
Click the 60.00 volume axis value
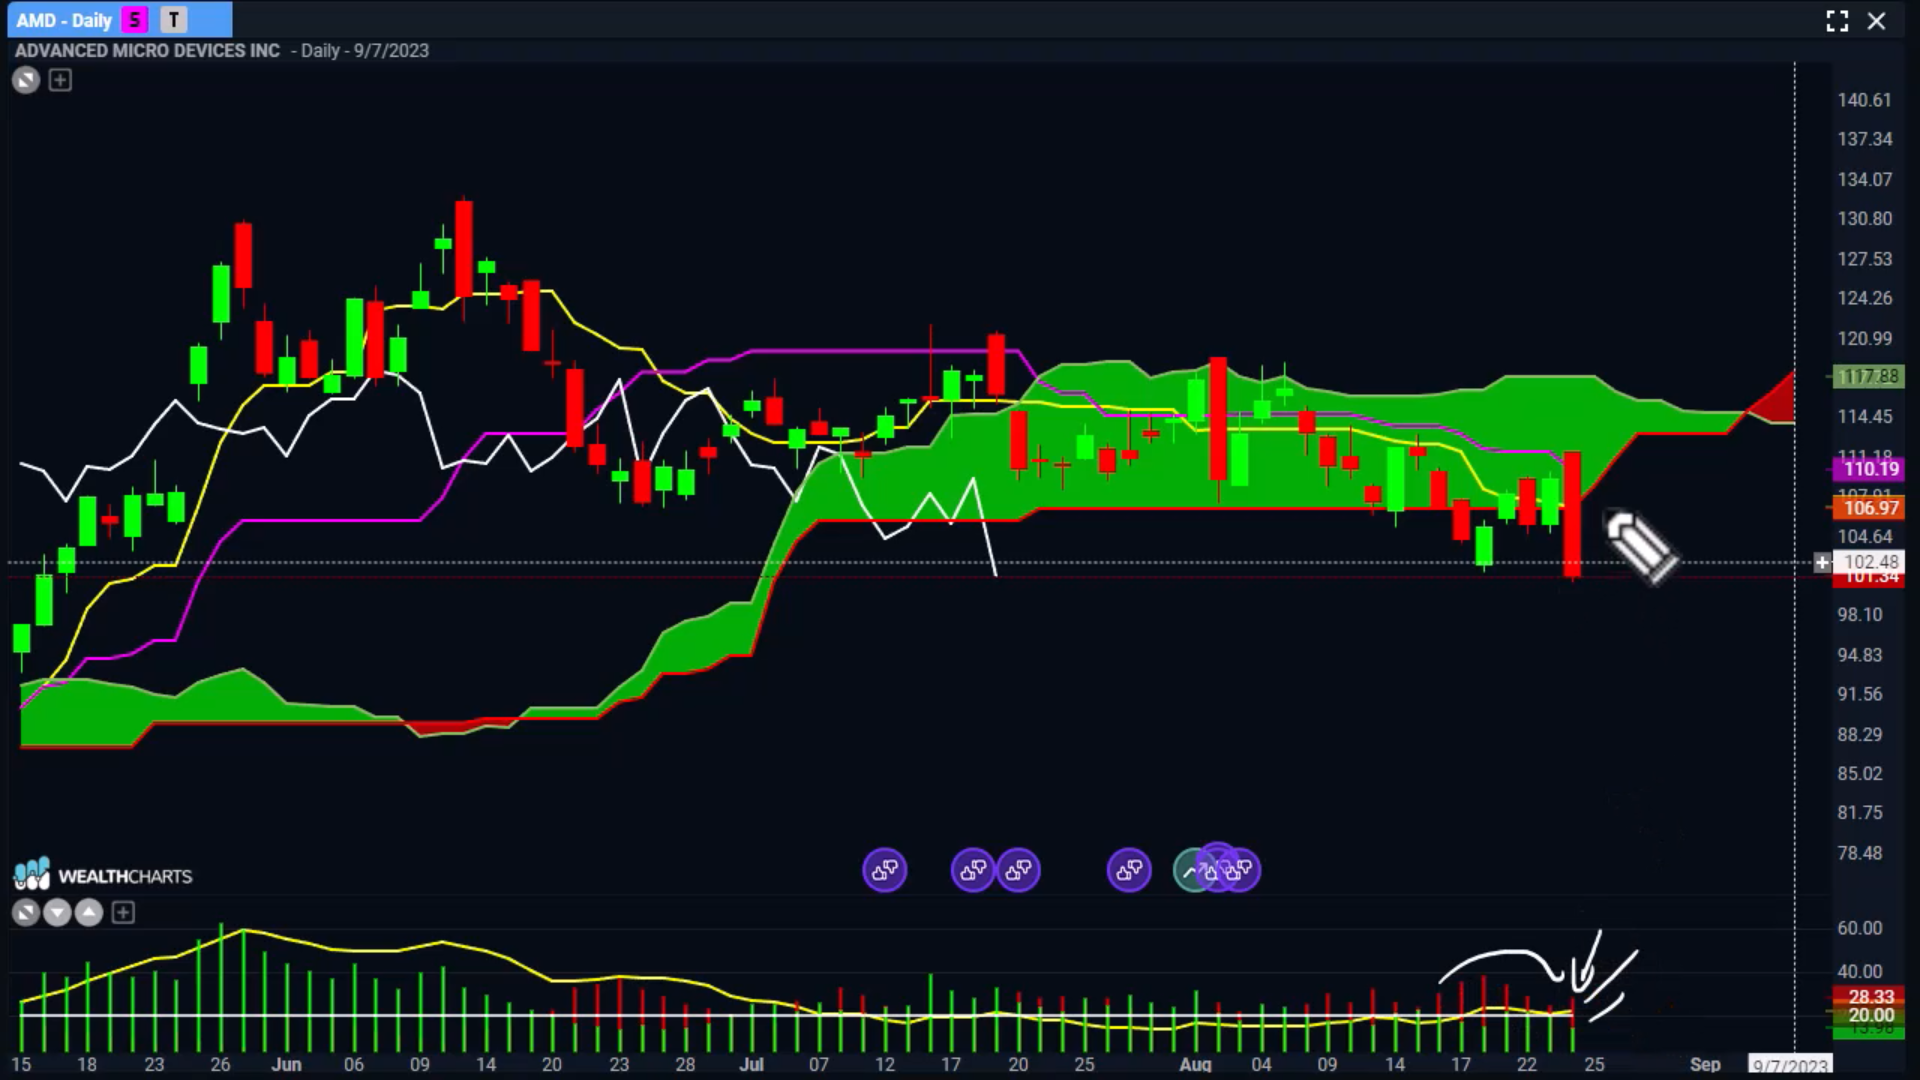click(1859, 928)
